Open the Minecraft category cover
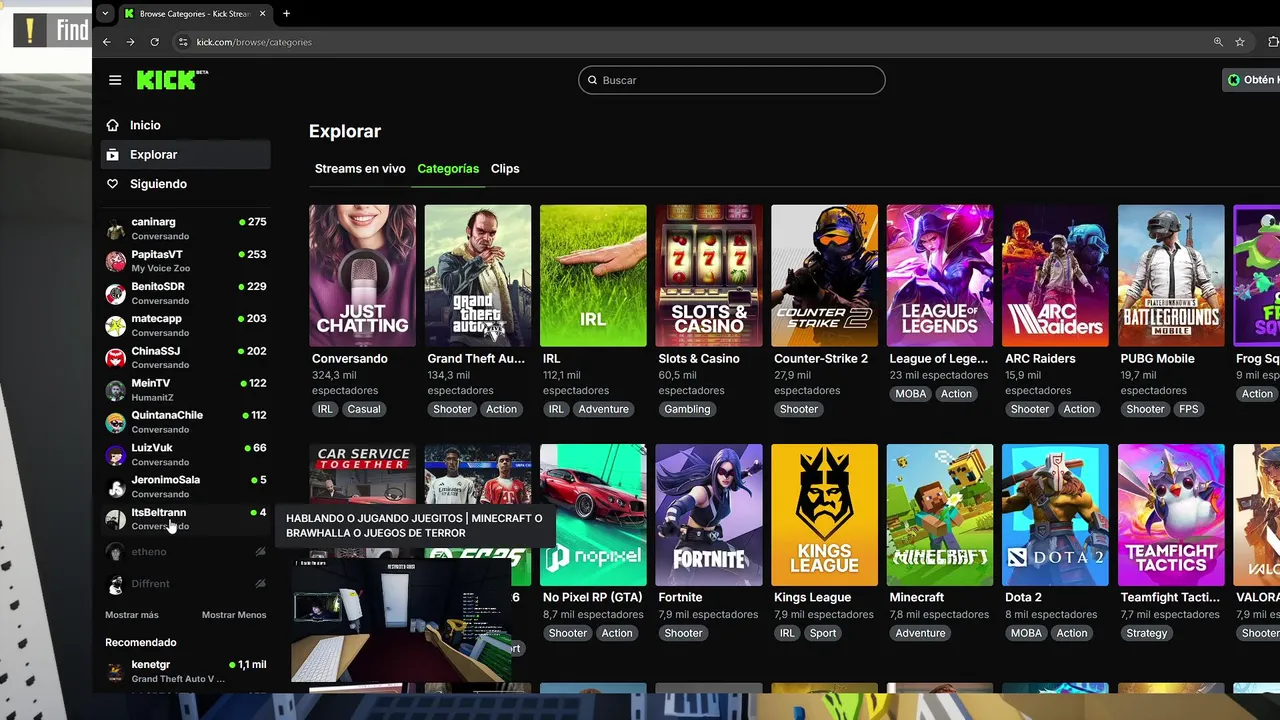The image size is (1280, 720). (940, 515)
